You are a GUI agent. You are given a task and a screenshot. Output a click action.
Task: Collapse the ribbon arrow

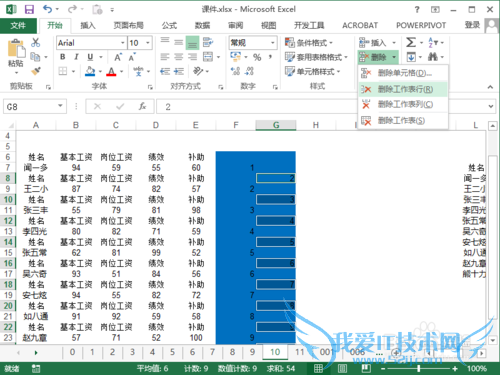(x=490, y=87)
